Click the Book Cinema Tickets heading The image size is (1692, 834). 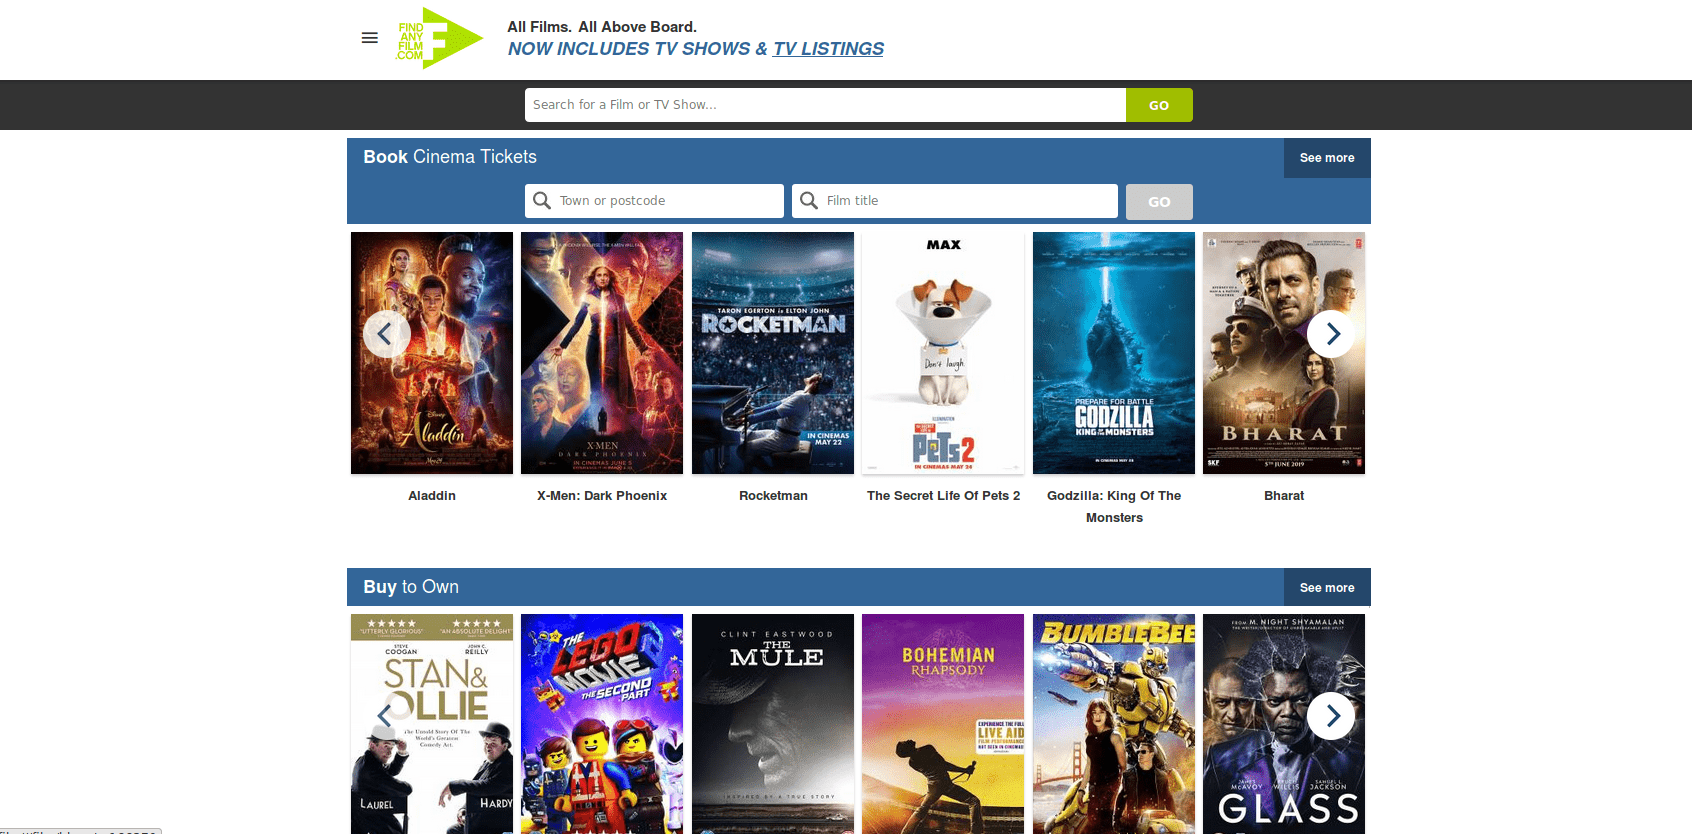pyautogui.click(x=450, y=157)
